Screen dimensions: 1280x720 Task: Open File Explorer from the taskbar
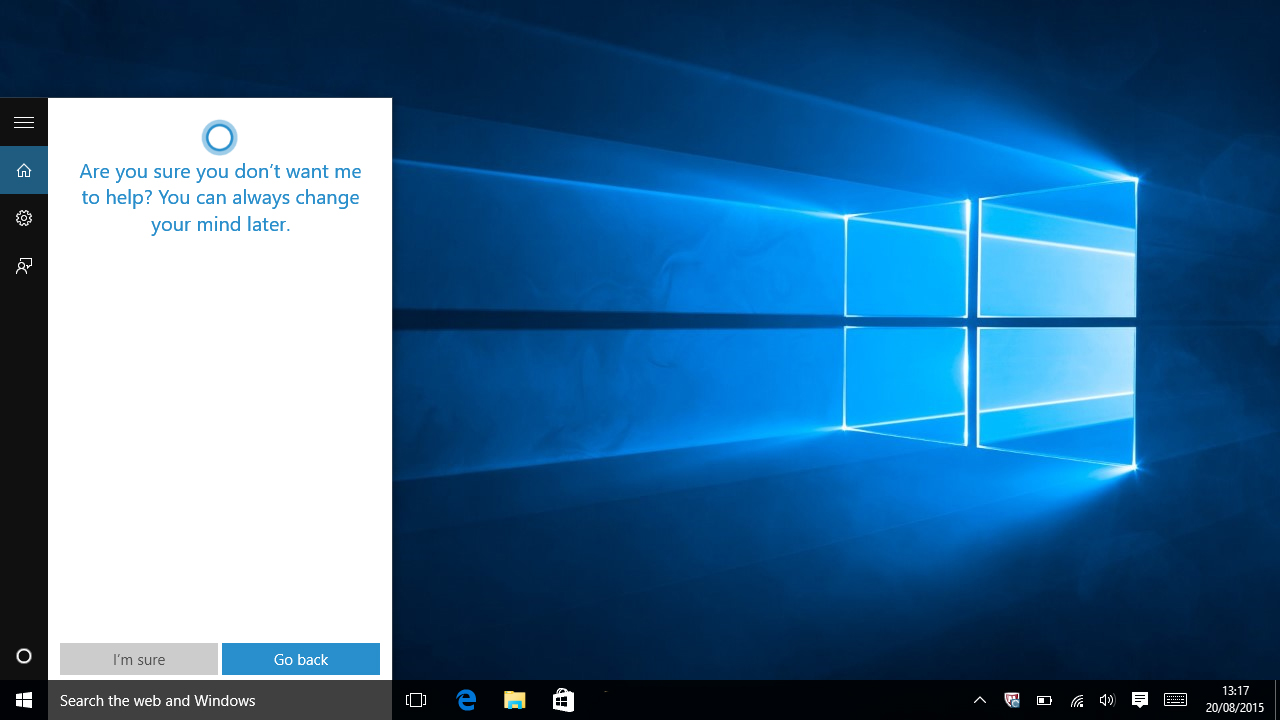point(514,700)
